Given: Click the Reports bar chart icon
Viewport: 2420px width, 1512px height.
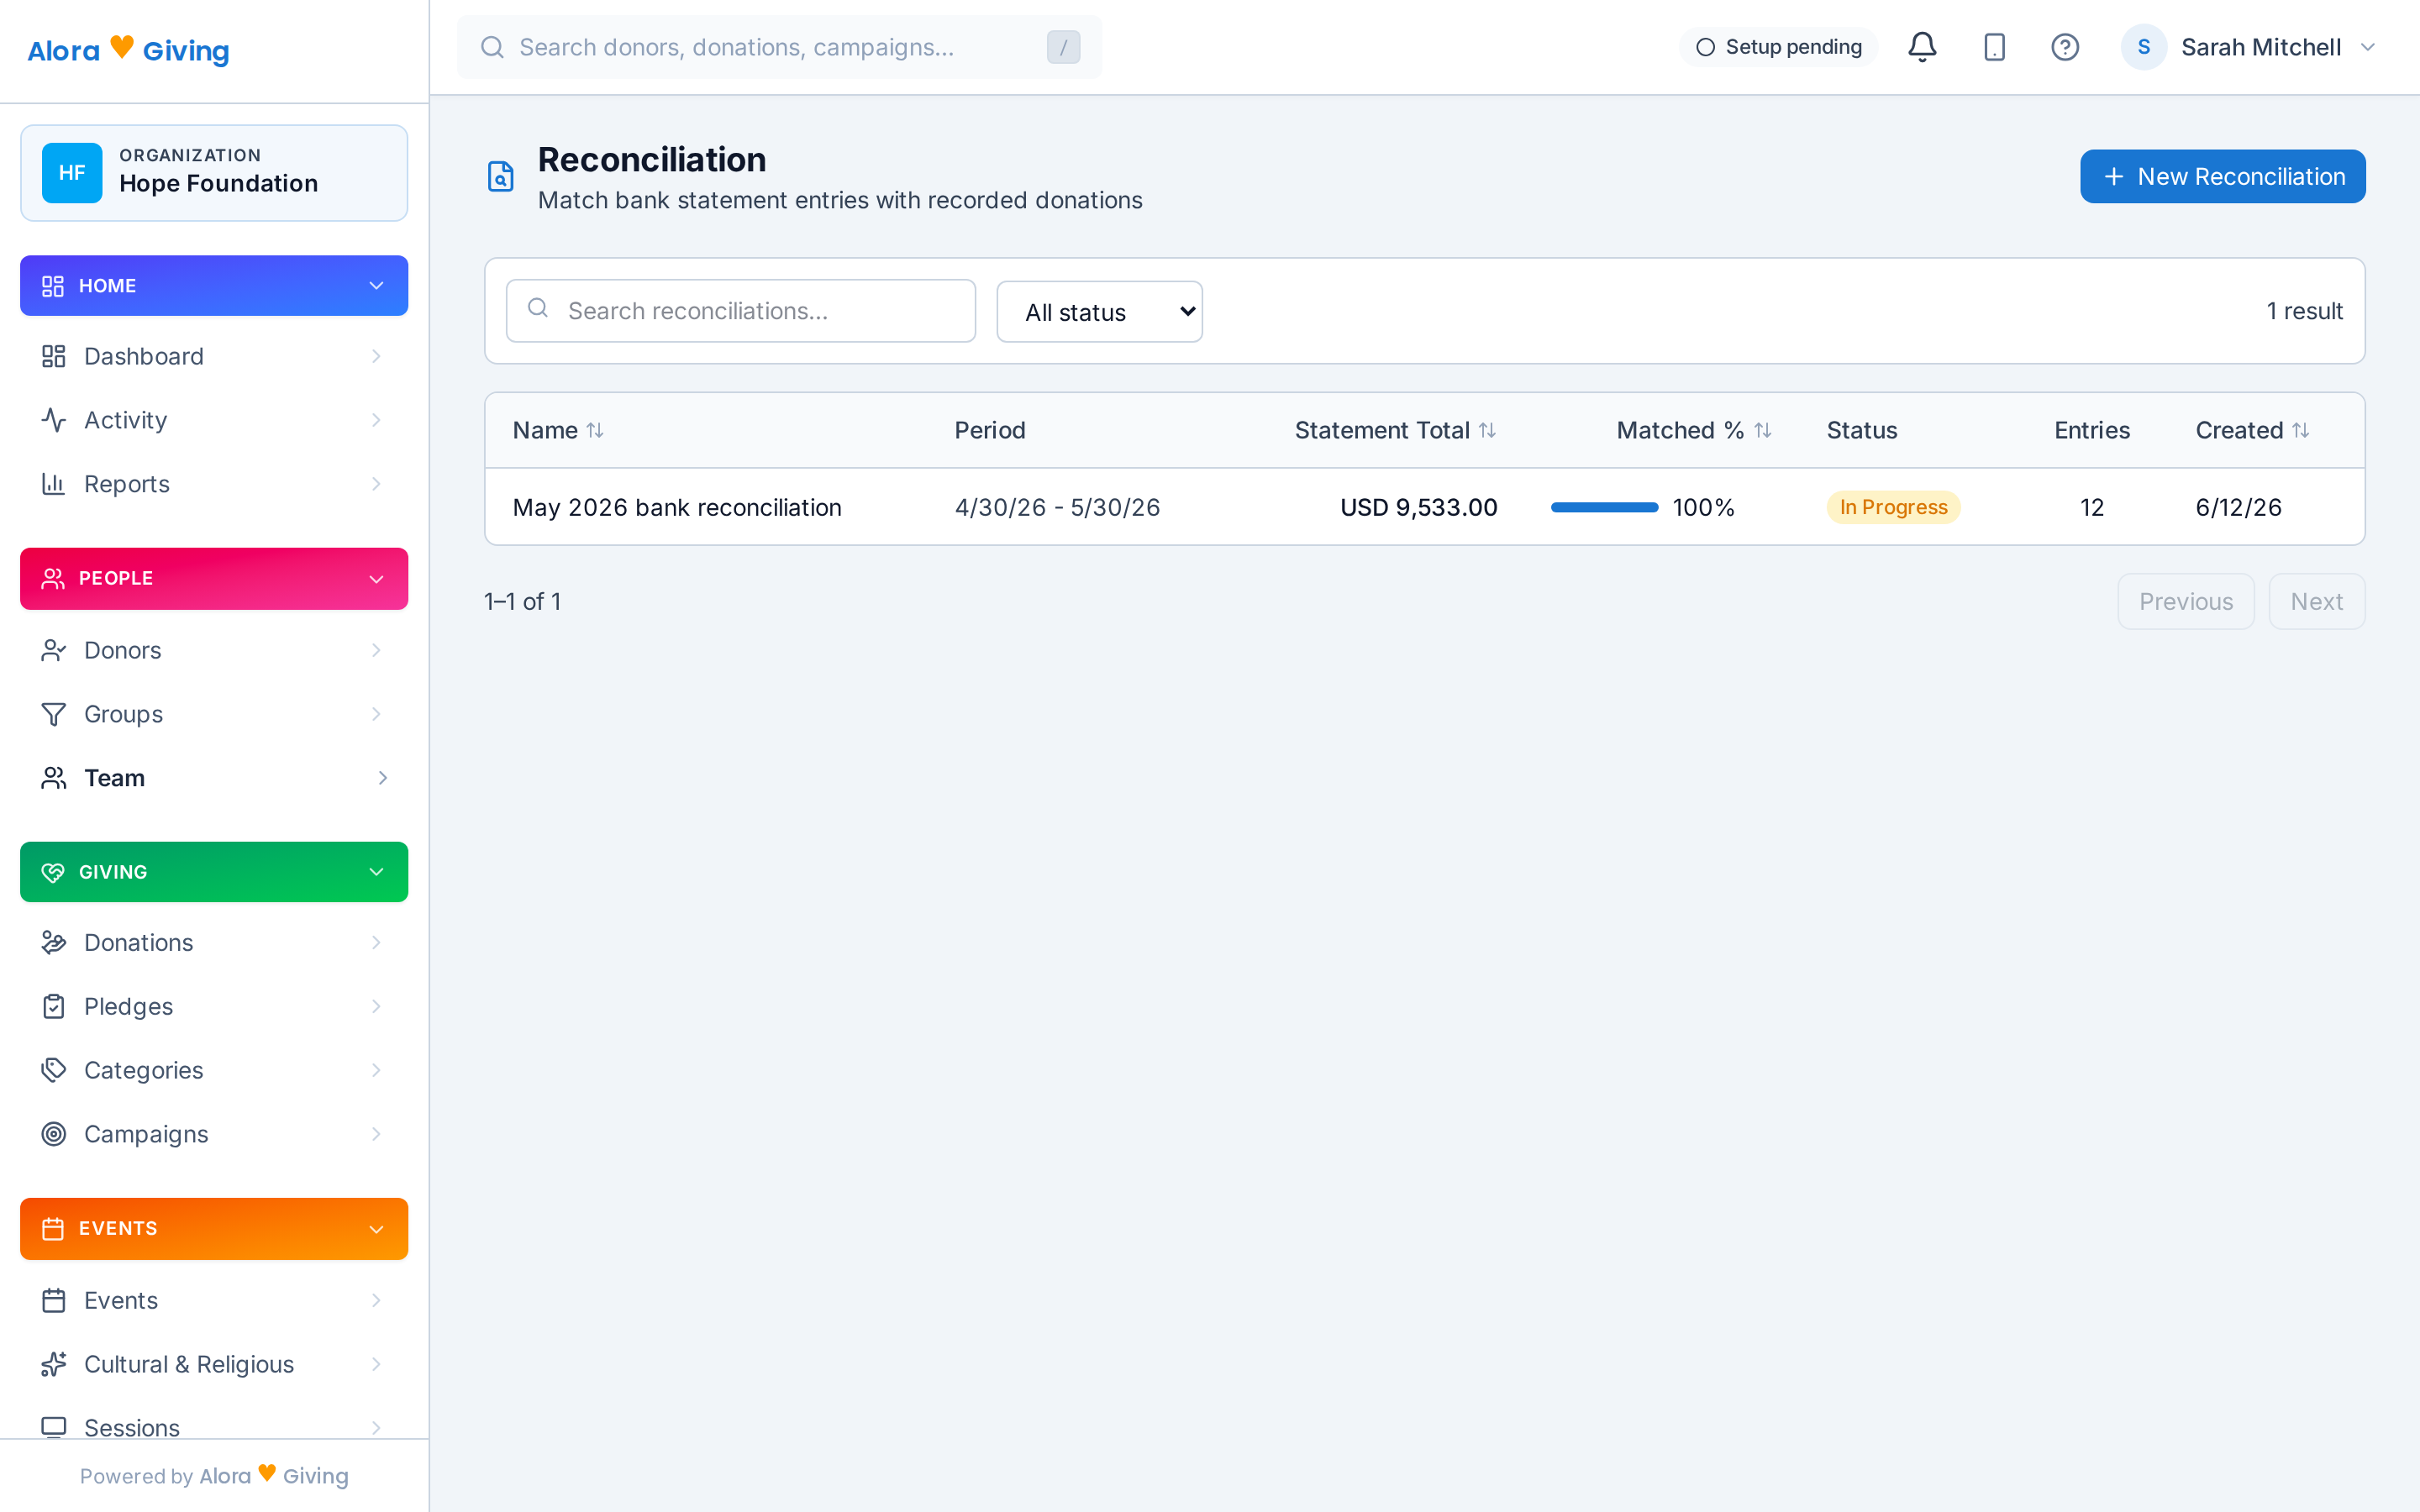Looking at the screenshot, I should (54, 484).
